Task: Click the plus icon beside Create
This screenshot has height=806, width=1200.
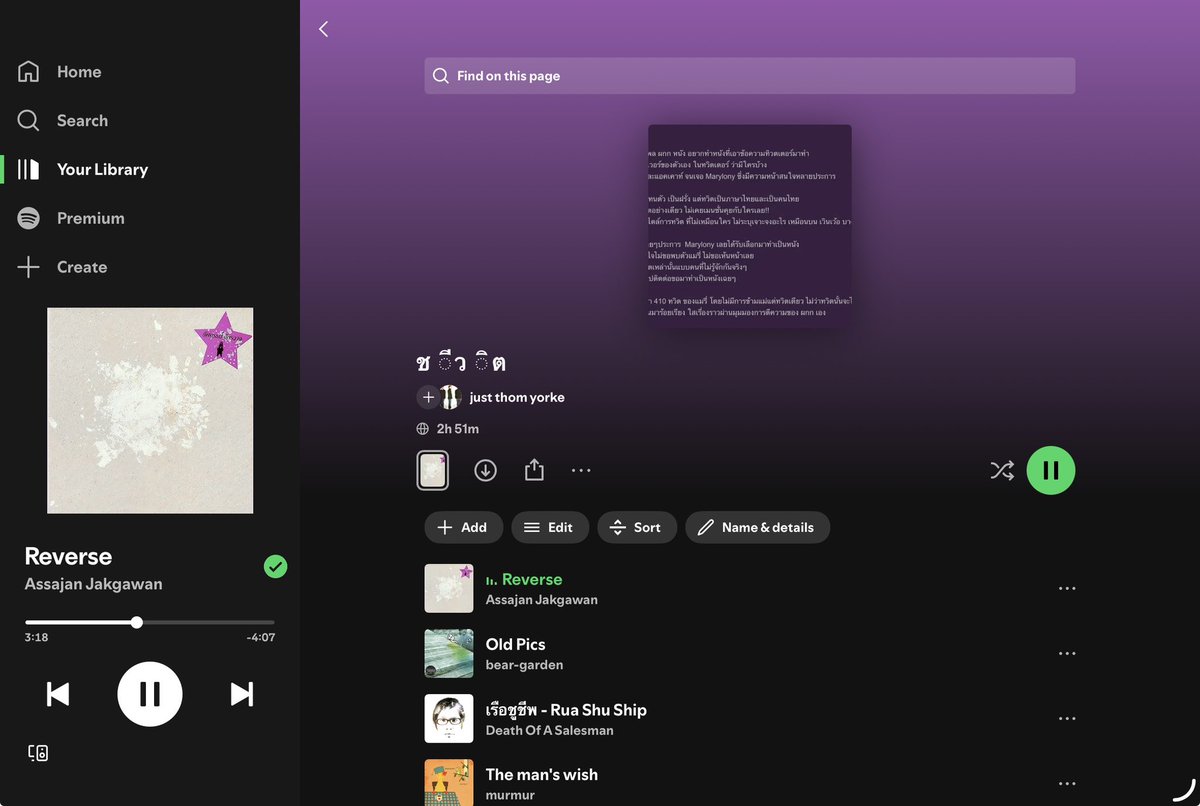Action: pos(28,267)
